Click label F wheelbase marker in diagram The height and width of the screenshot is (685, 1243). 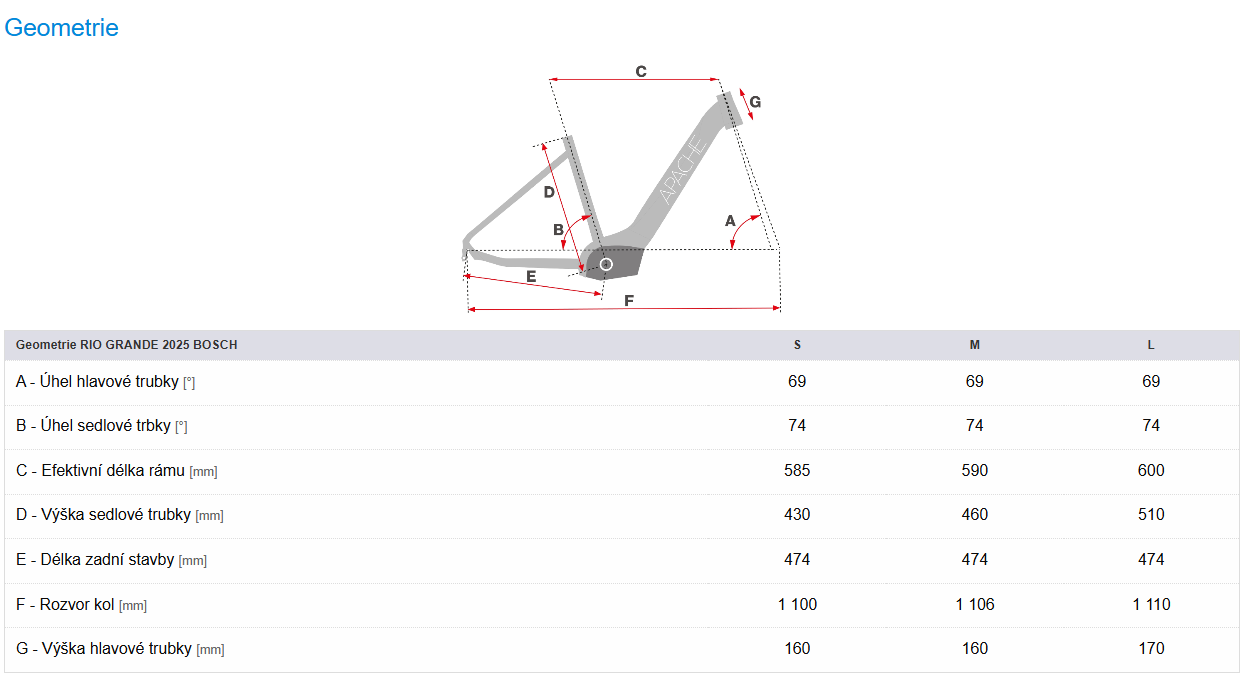[629, 300]
